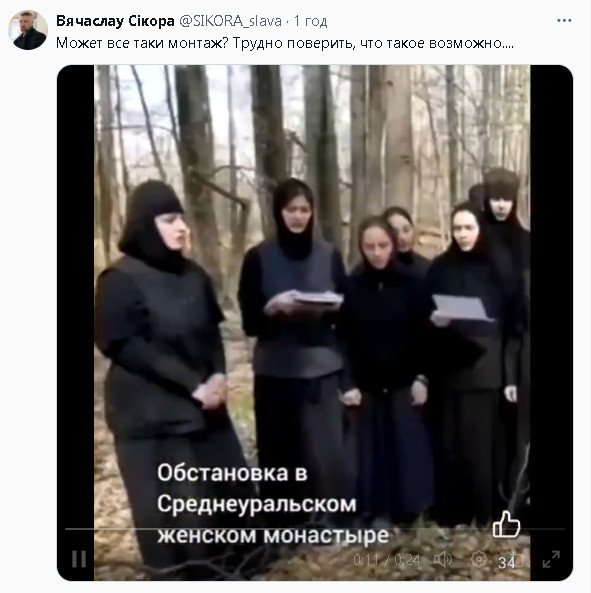Click the tweet text 'Может все таки монтаж?'
This screenshot has width=591, height=593.
click(142, 43)
